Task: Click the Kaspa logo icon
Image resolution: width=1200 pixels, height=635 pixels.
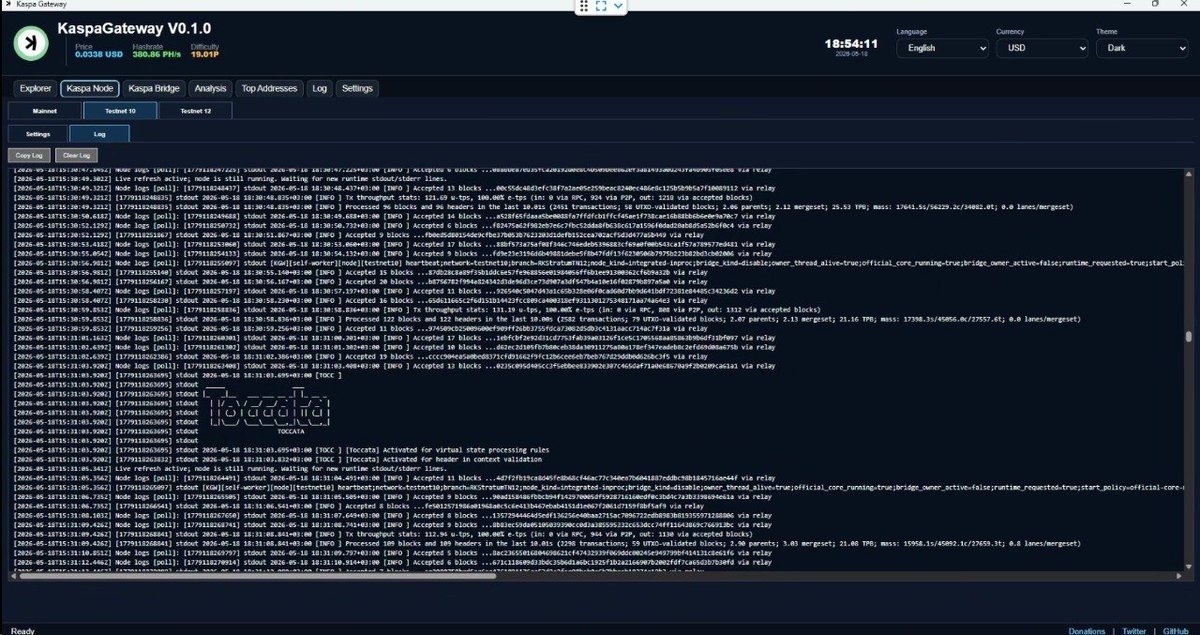Action: click(32, 42)
